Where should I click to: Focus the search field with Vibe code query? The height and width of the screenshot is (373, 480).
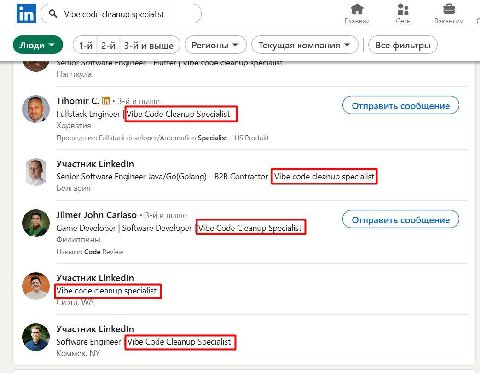click(121, 14)
